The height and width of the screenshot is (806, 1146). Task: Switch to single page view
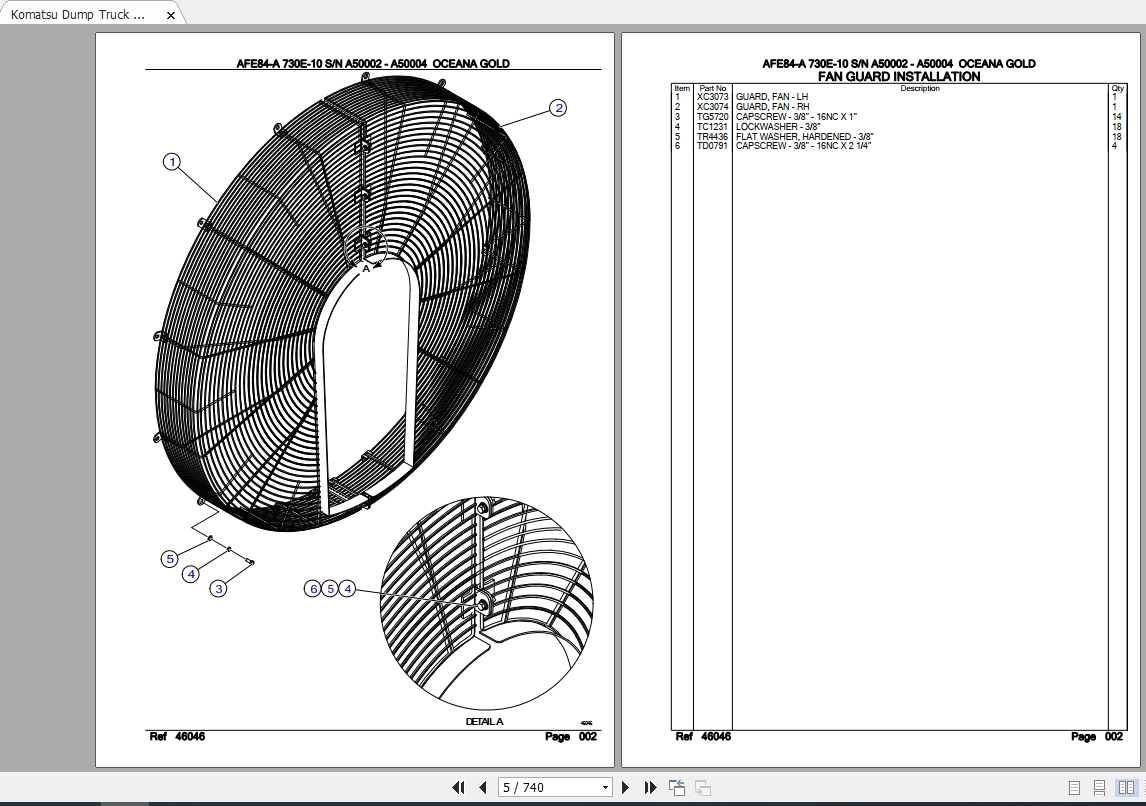pos(1074,788)
